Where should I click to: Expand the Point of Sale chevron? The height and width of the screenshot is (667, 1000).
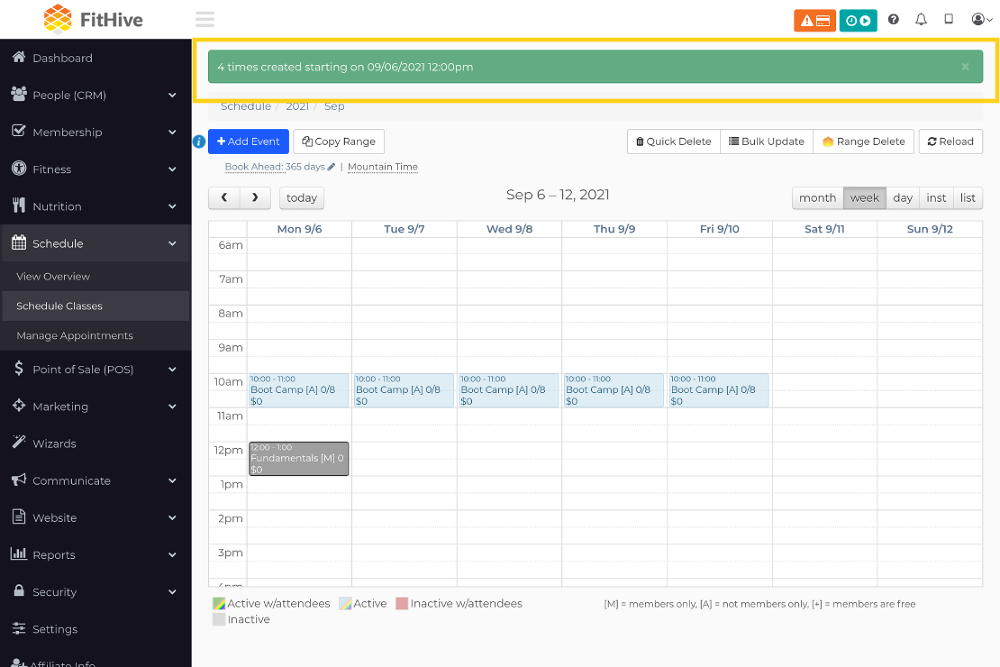[172, 369]
